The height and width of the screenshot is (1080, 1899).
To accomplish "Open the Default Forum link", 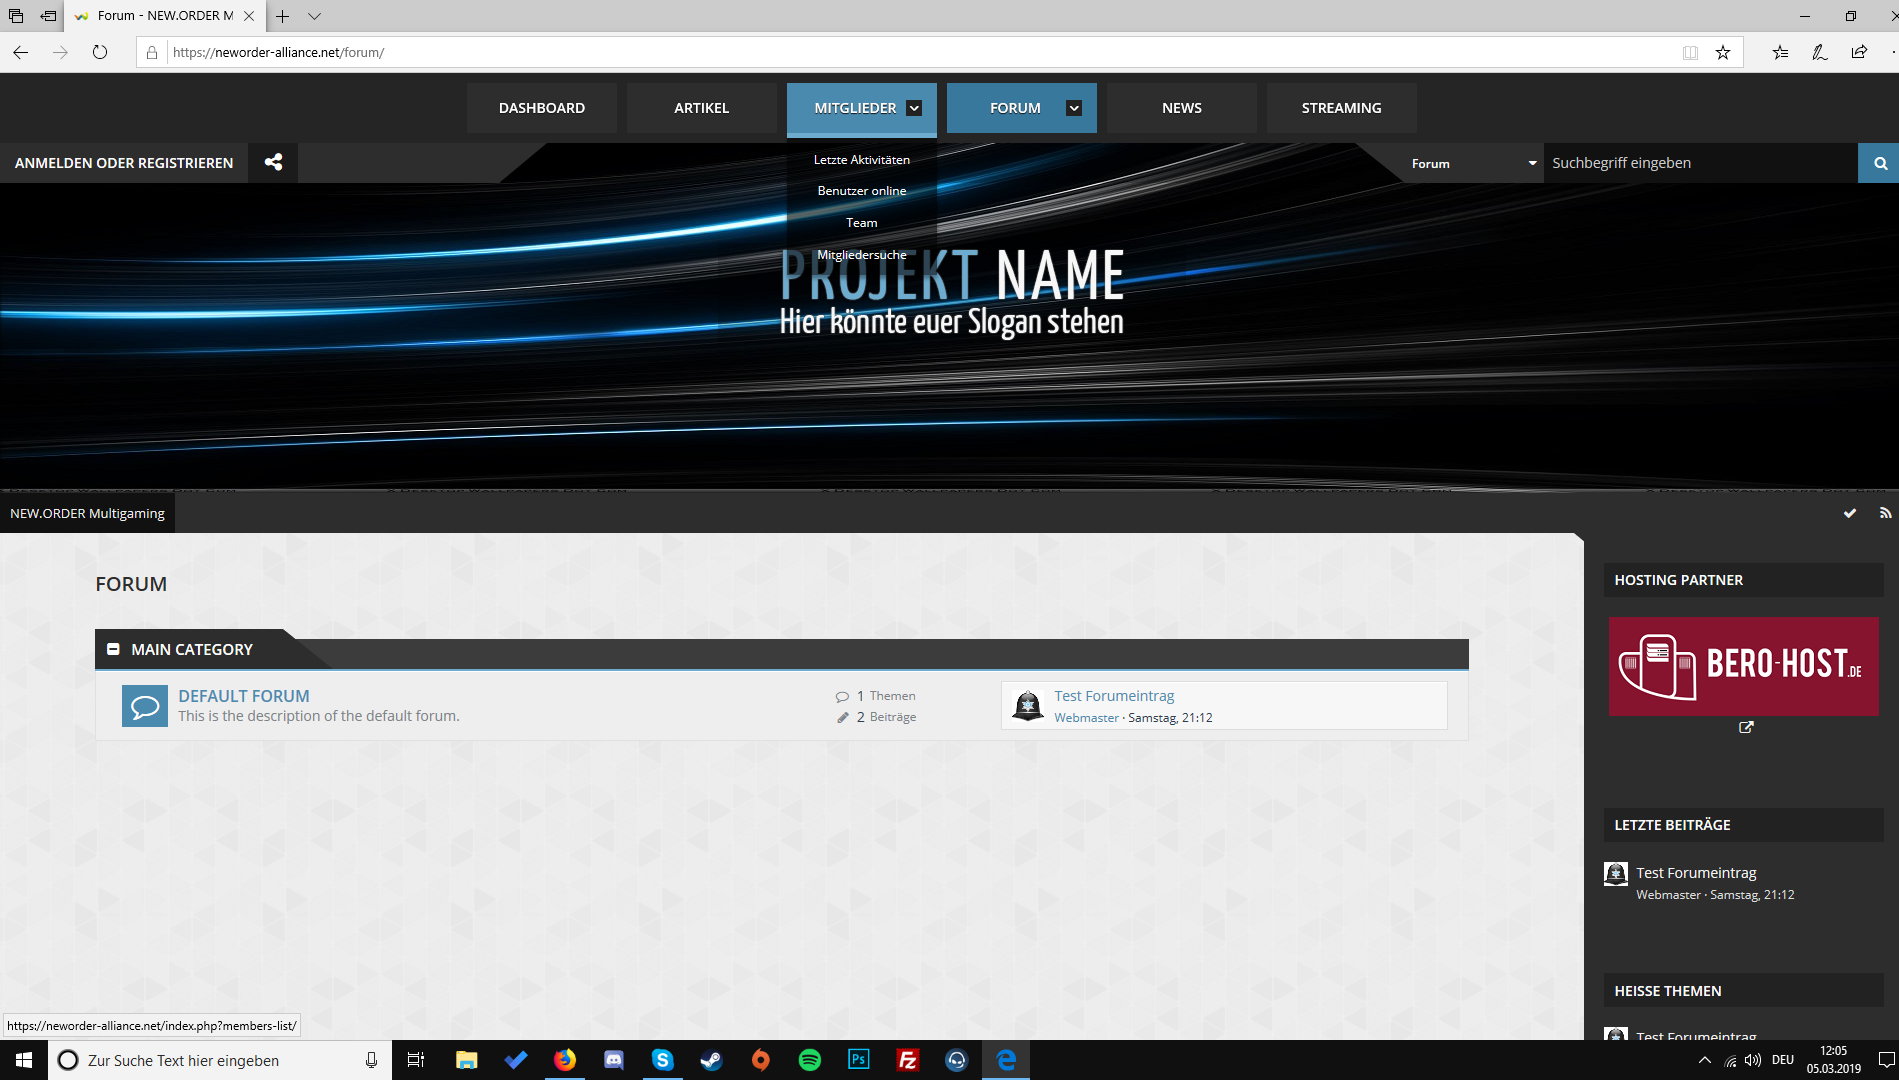I will [244, 696].
